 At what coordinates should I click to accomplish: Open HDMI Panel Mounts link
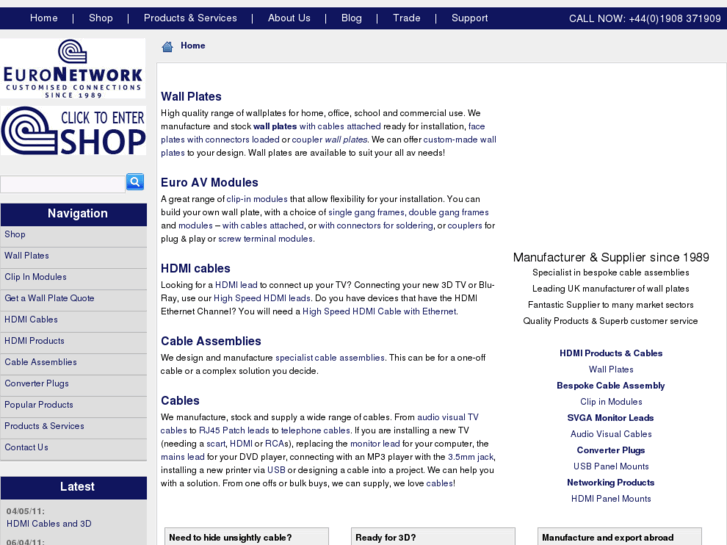(611, 499)
